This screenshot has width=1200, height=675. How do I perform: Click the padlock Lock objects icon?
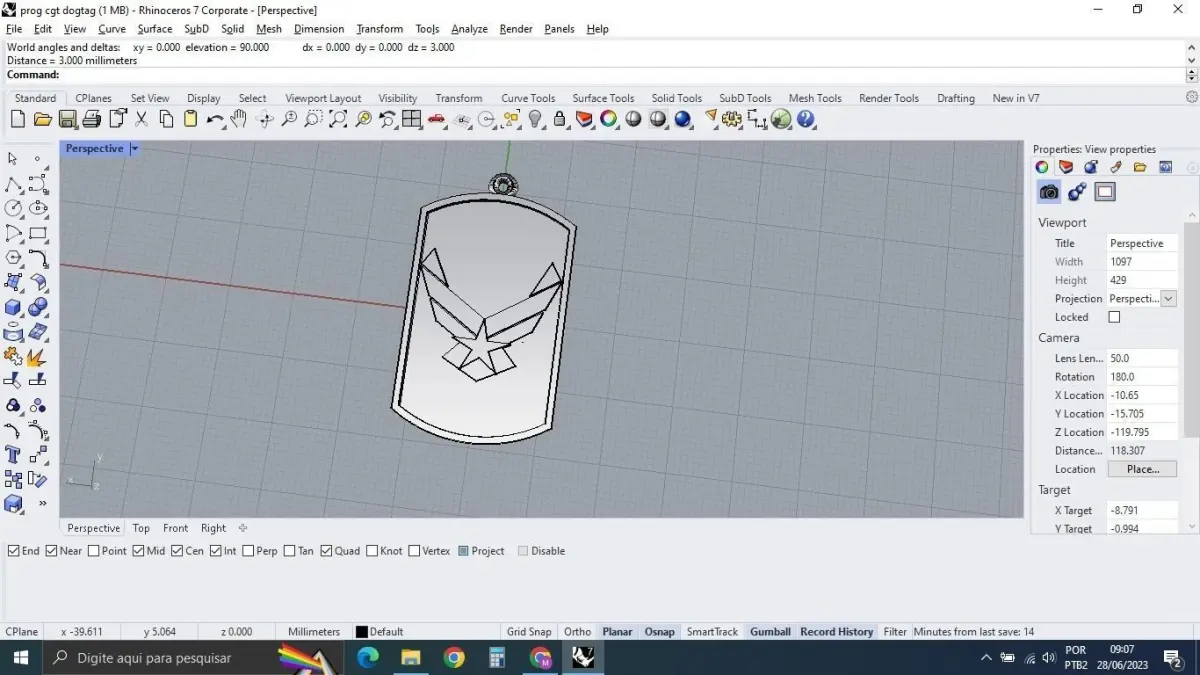559,119
